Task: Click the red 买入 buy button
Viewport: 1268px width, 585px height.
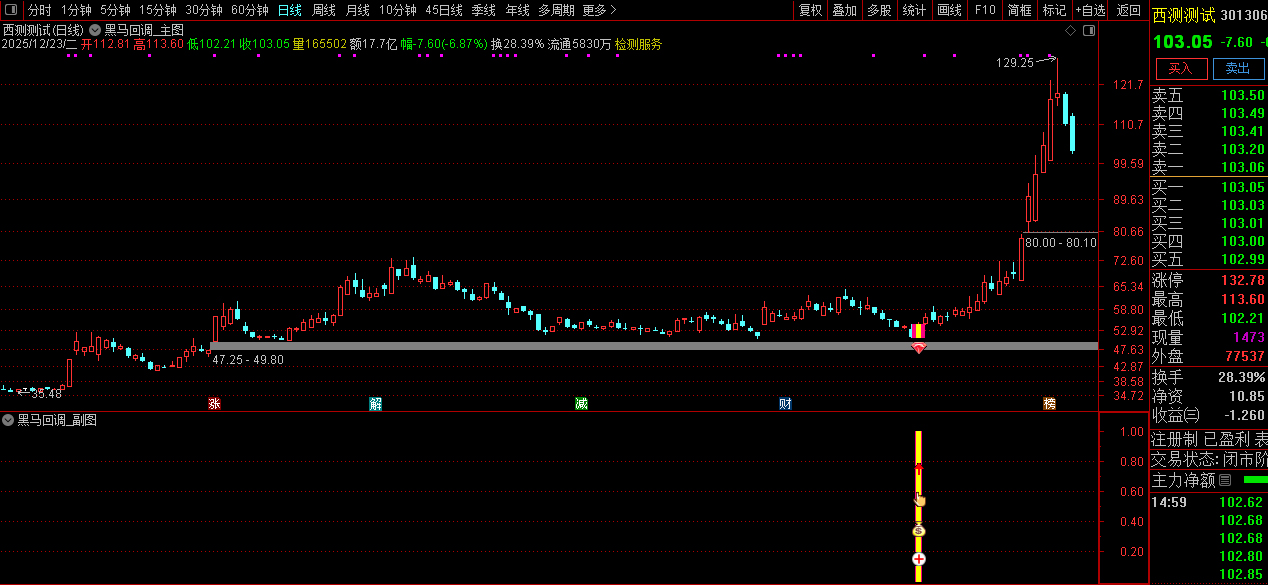Action: pos(1181,68)
